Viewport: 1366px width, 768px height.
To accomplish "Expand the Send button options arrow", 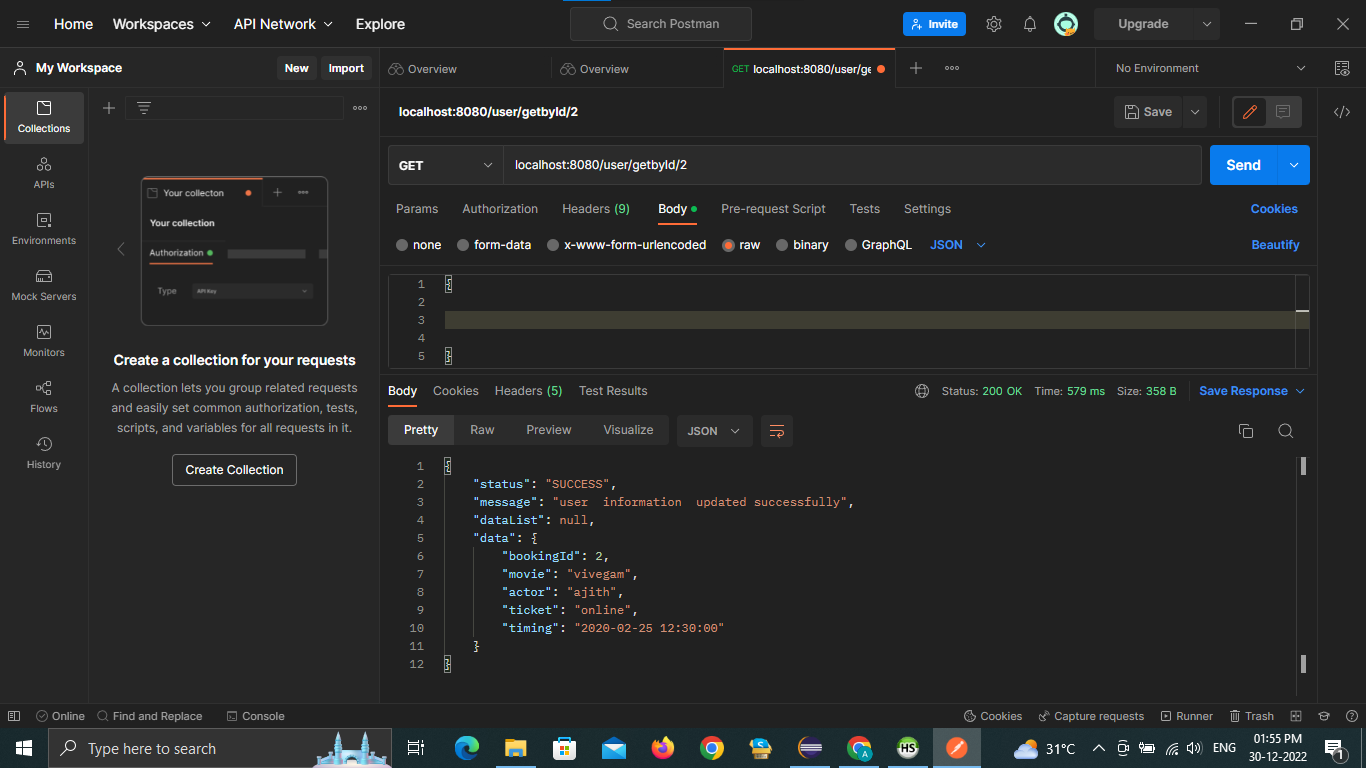I will [1294, 165].
